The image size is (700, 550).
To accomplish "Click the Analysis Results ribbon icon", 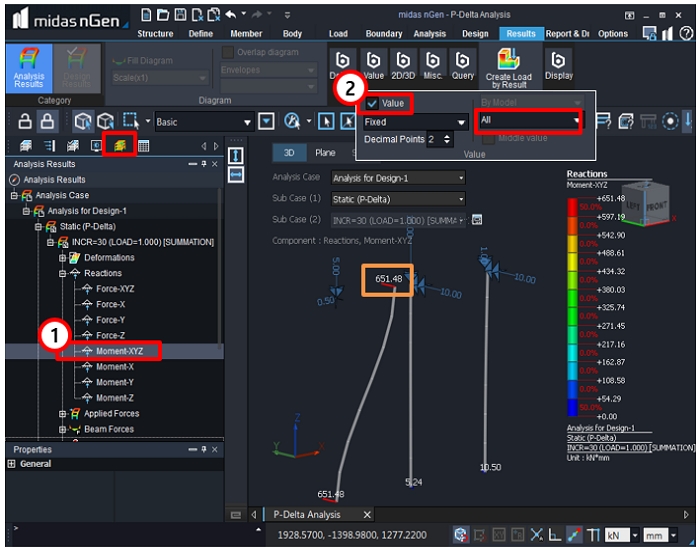I will [x=29, y=67].
